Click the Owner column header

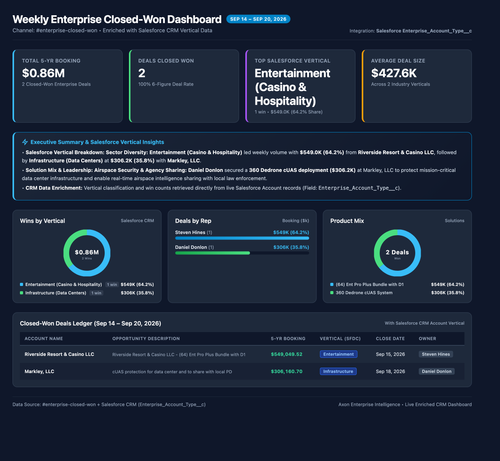point(427,338)
